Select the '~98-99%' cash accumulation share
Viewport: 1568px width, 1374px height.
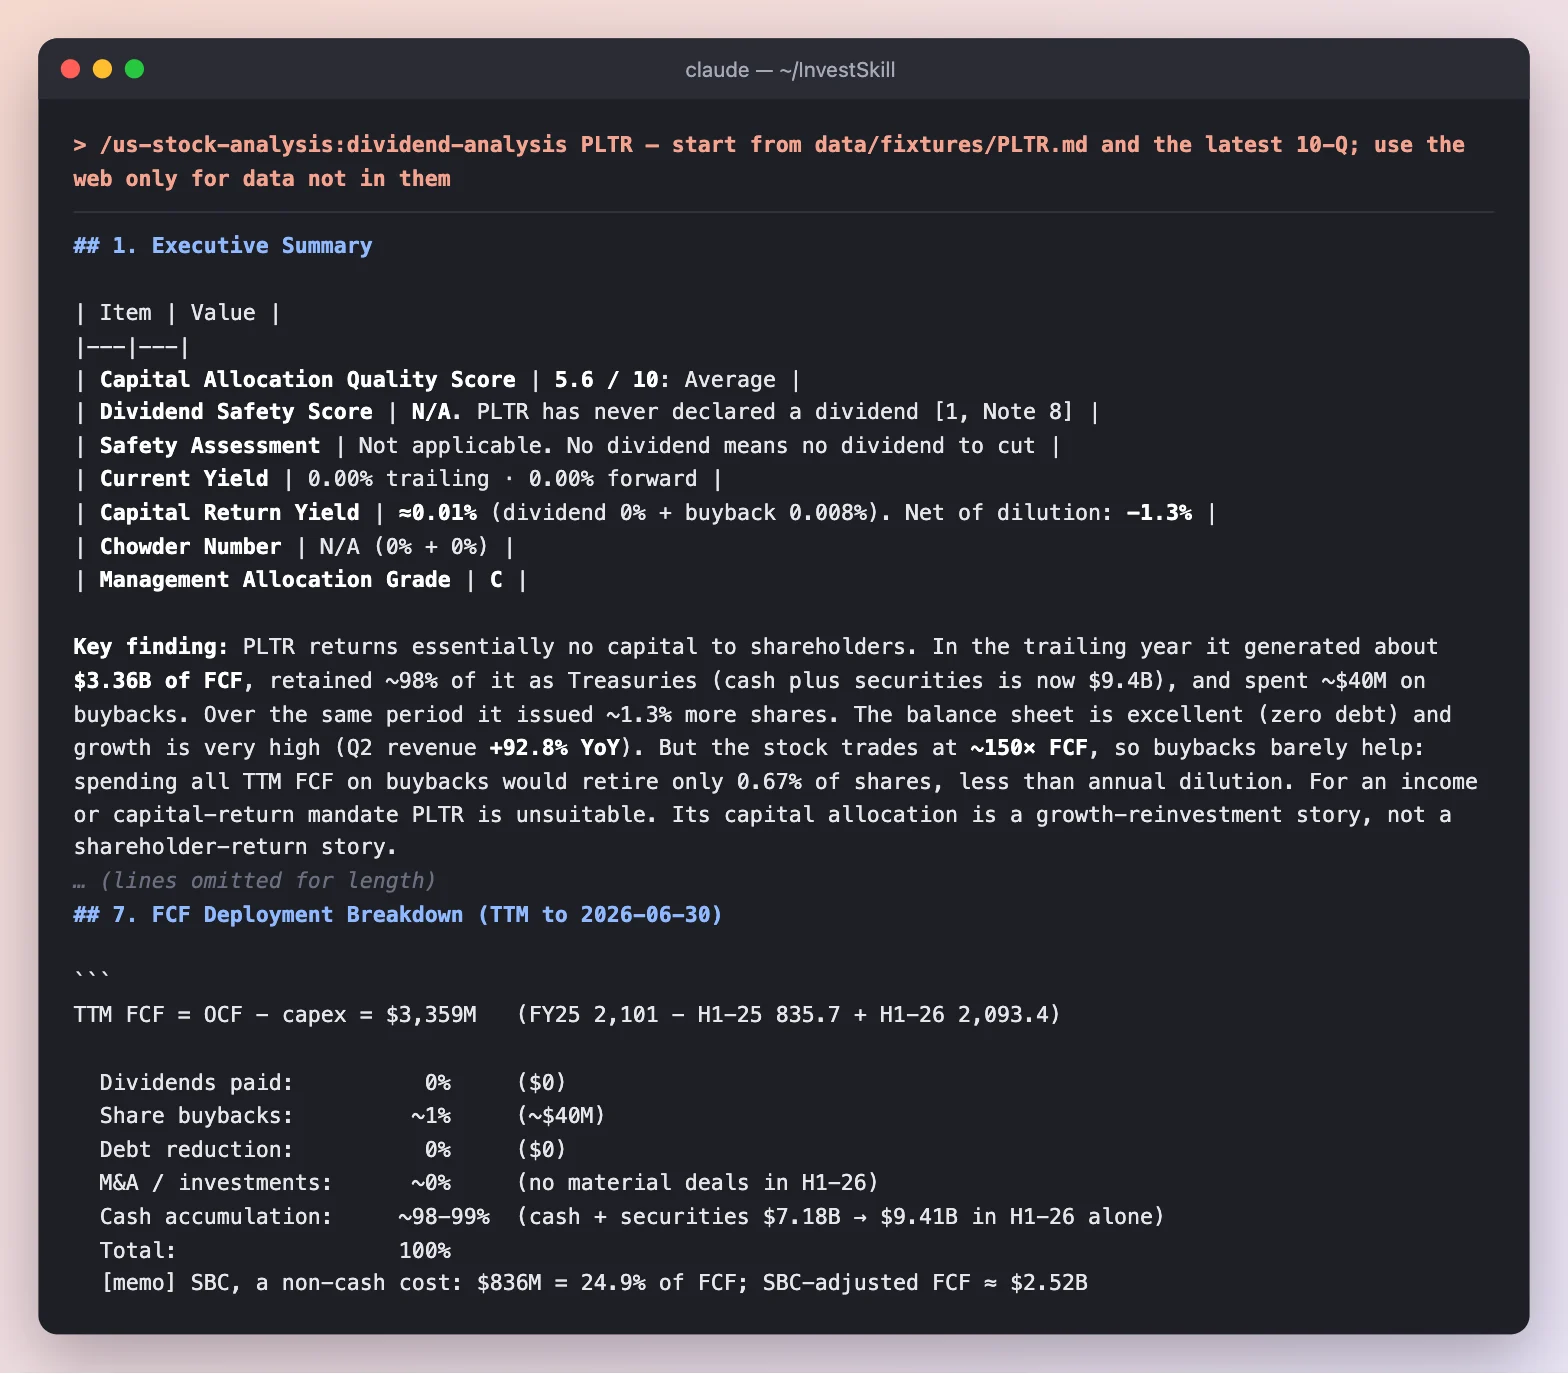point(444,1217)
